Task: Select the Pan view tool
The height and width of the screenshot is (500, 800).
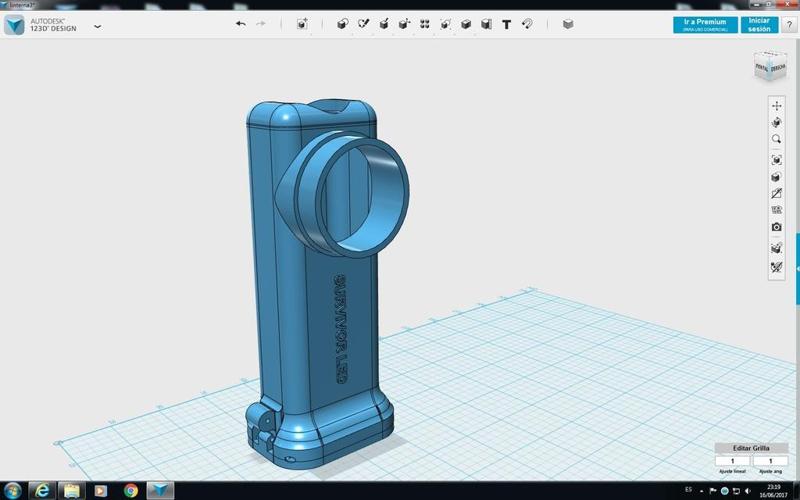Action: pos(776,106)
